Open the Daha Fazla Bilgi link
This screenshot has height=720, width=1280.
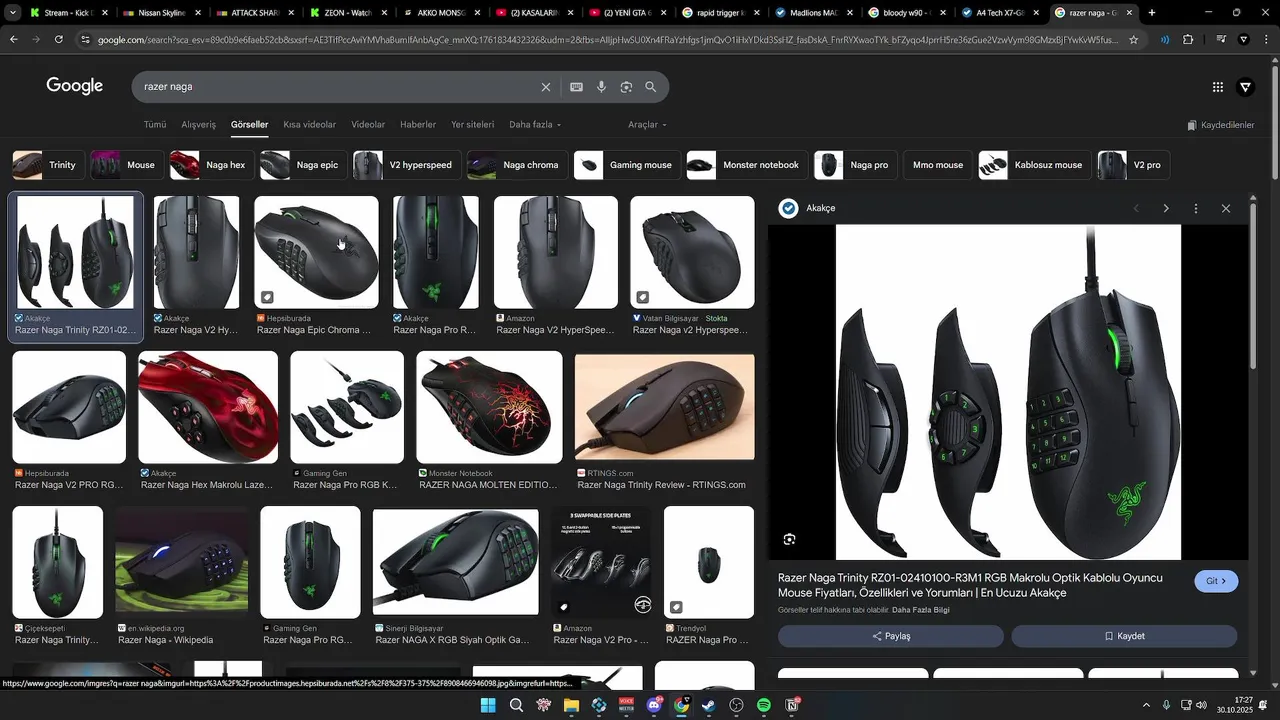921,610
